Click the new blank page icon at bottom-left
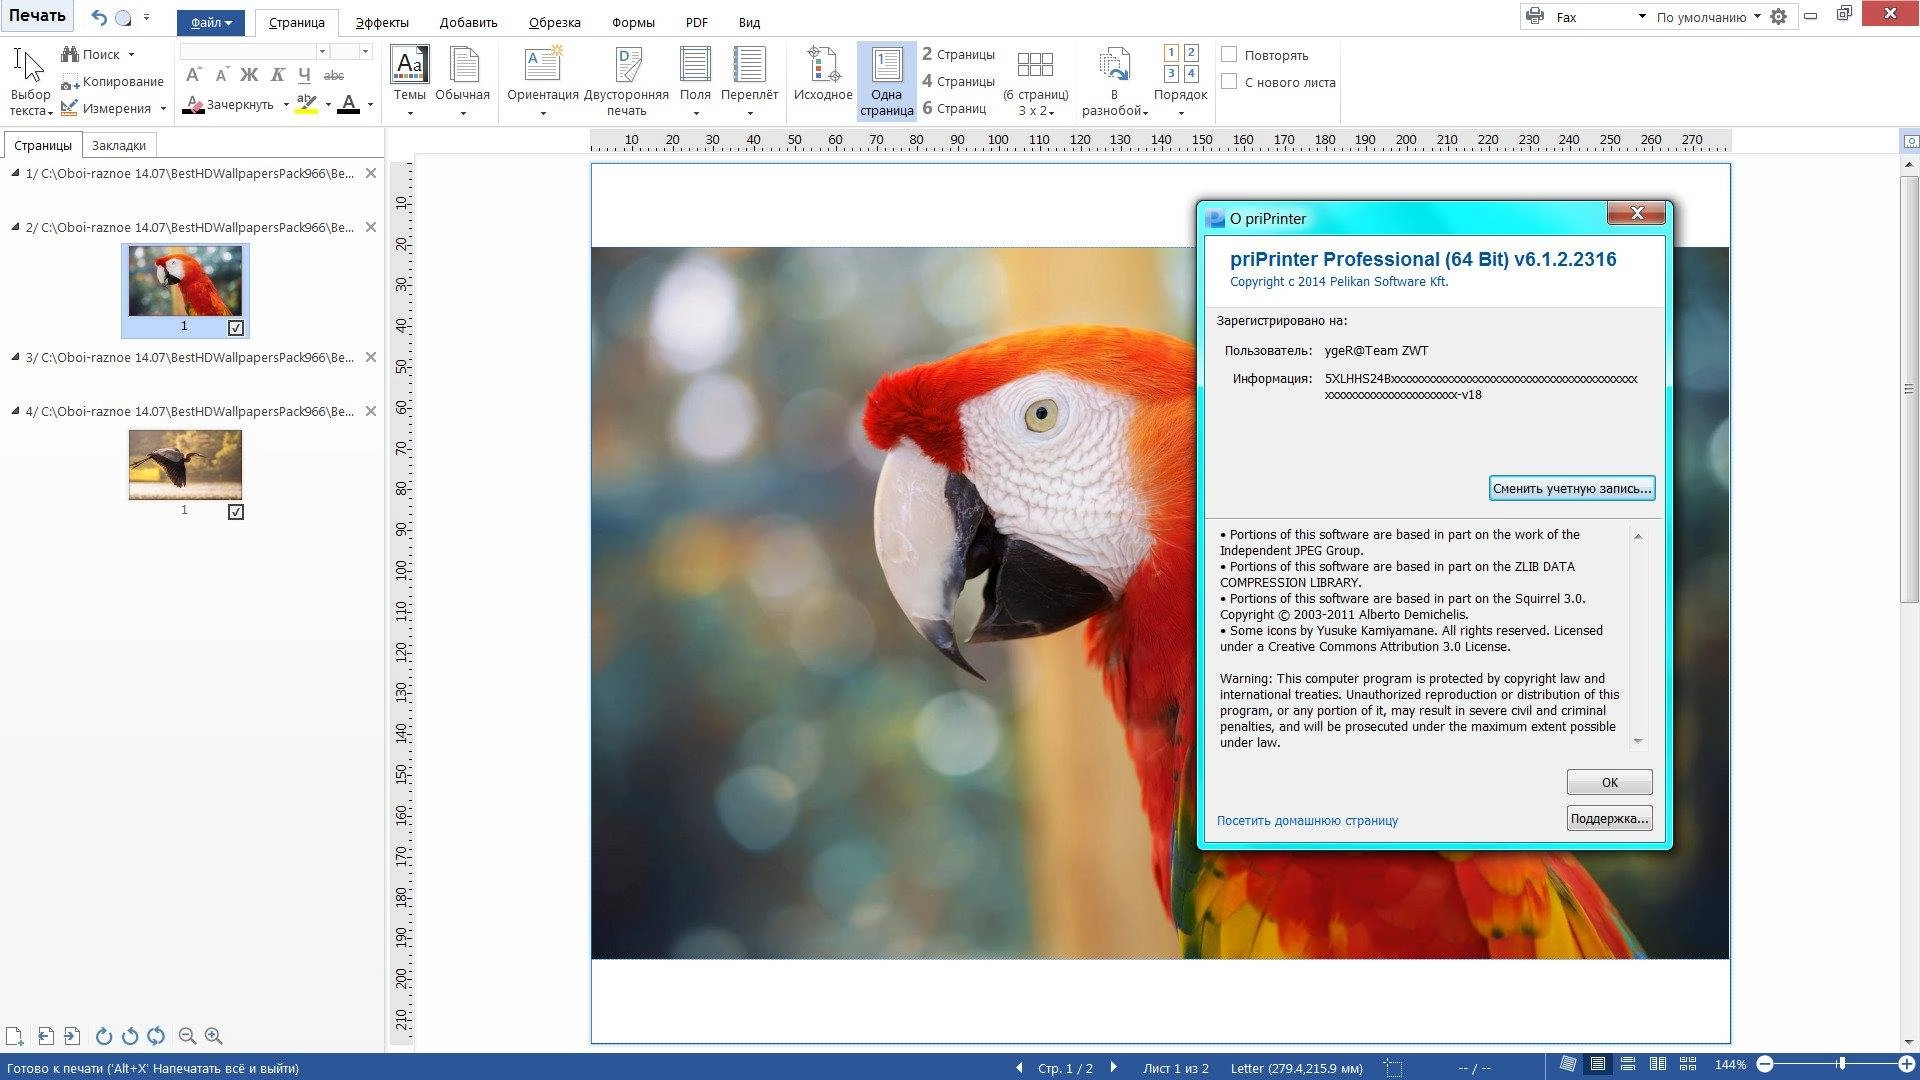This screenshot has width=1920, height=1080. (14, 1036)
